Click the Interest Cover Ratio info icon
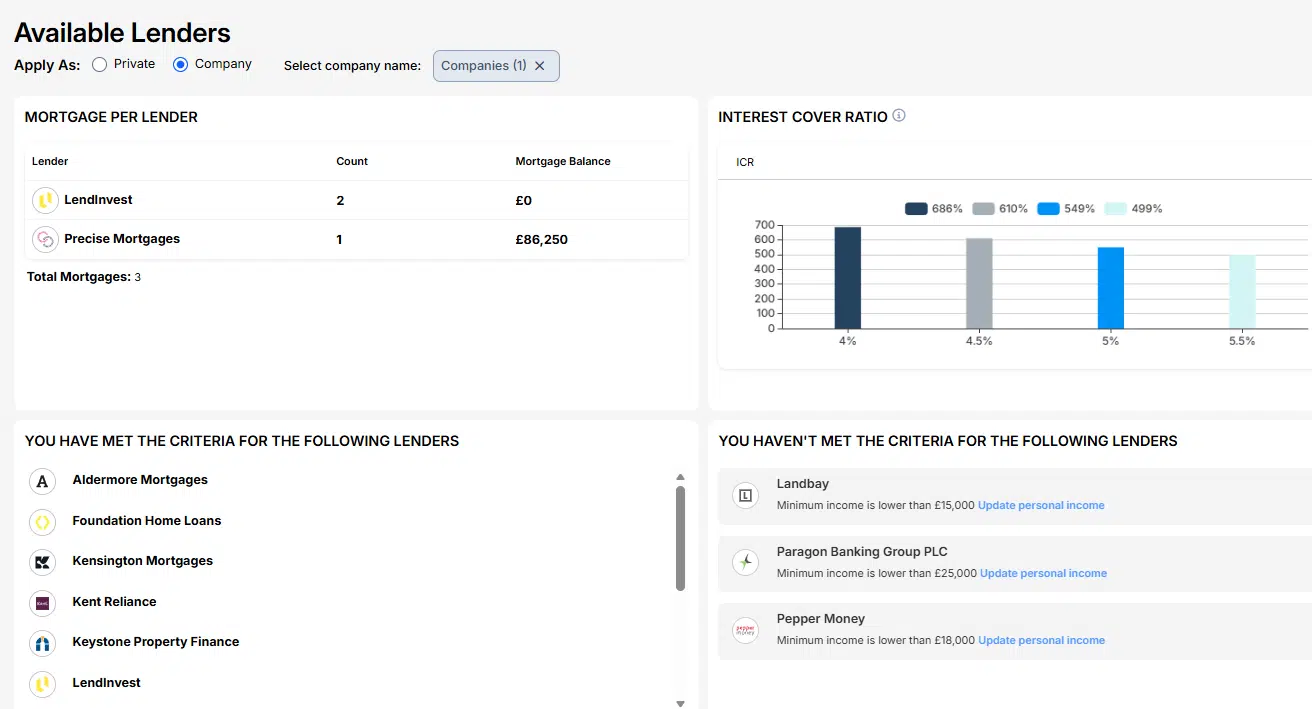The image size is (1312, 709). pos(899,116)
